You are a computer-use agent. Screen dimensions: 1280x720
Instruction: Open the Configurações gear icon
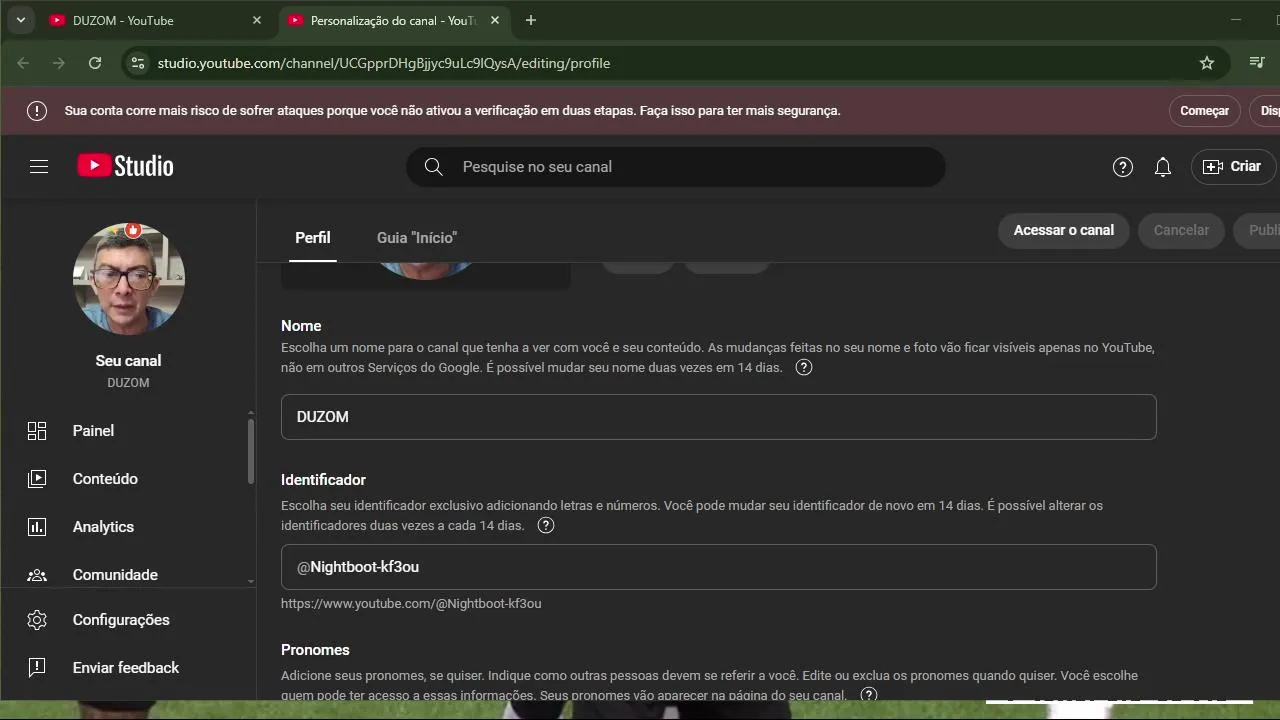[37, 620]
